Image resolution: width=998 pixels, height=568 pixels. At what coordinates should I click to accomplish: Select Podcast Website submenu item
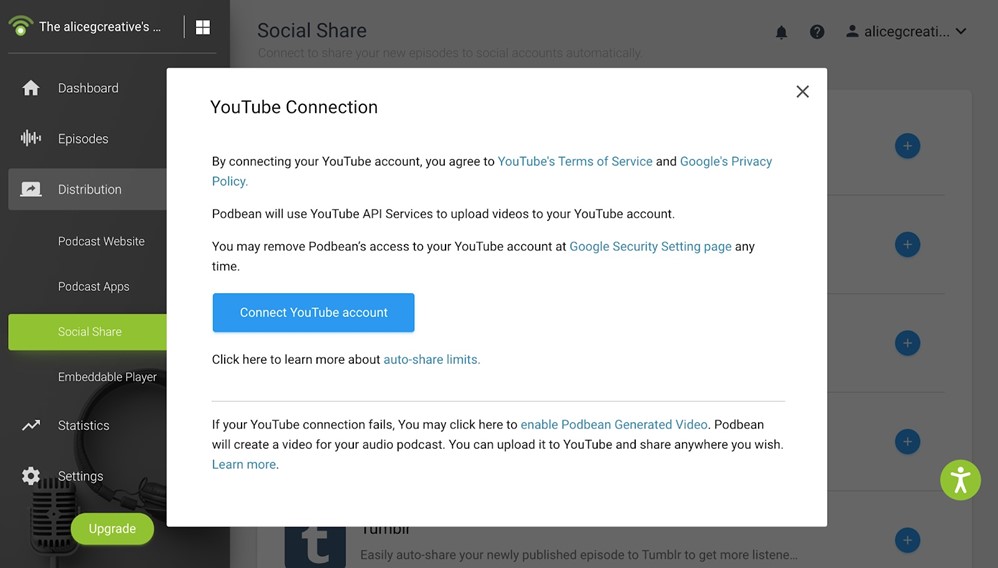(x=101, y=241)
